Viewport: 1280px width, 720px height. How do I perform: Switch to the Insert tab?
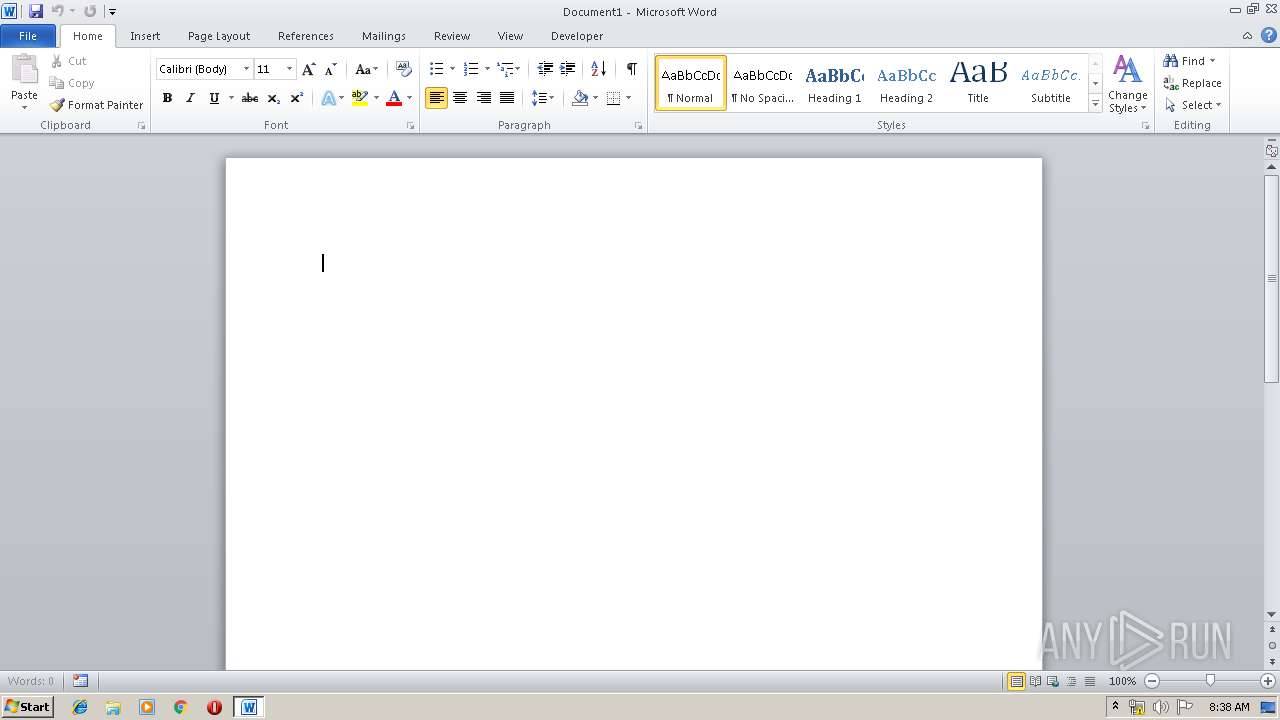(x=145, y=36)
